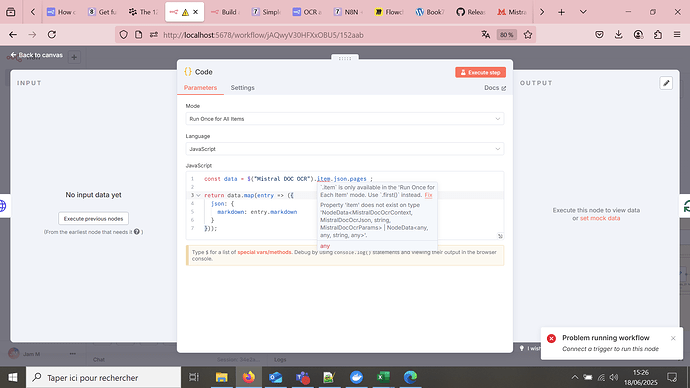
Task: Go back to canvas
Action: (37, 55)
